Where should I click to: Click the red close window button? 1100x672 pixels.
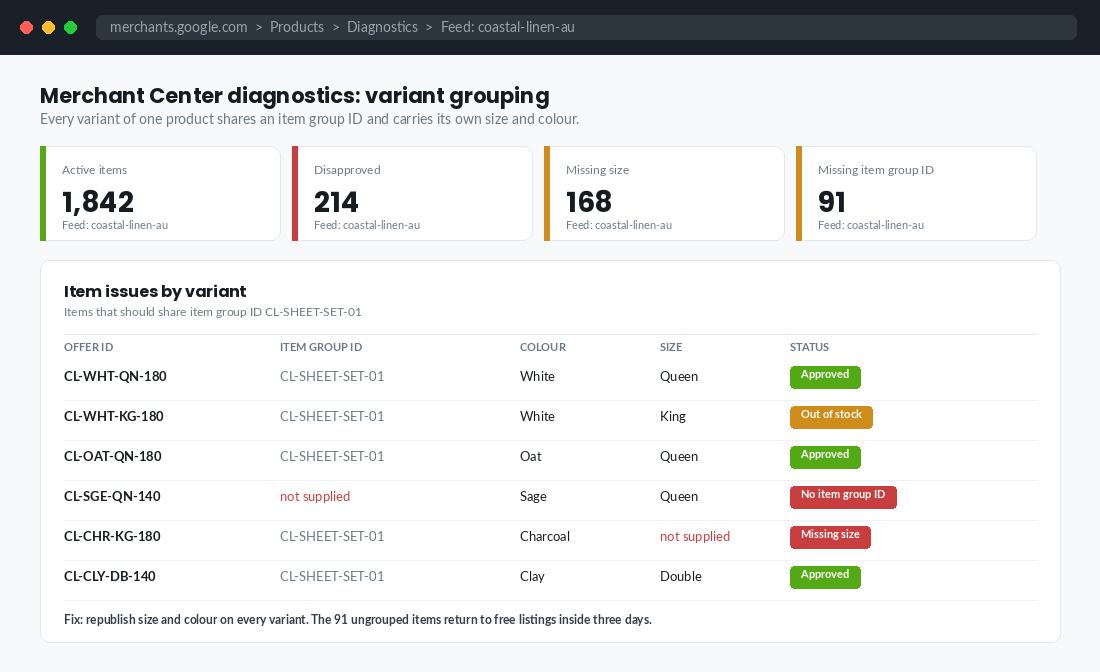pyautogui.click(x=27, y=27)
